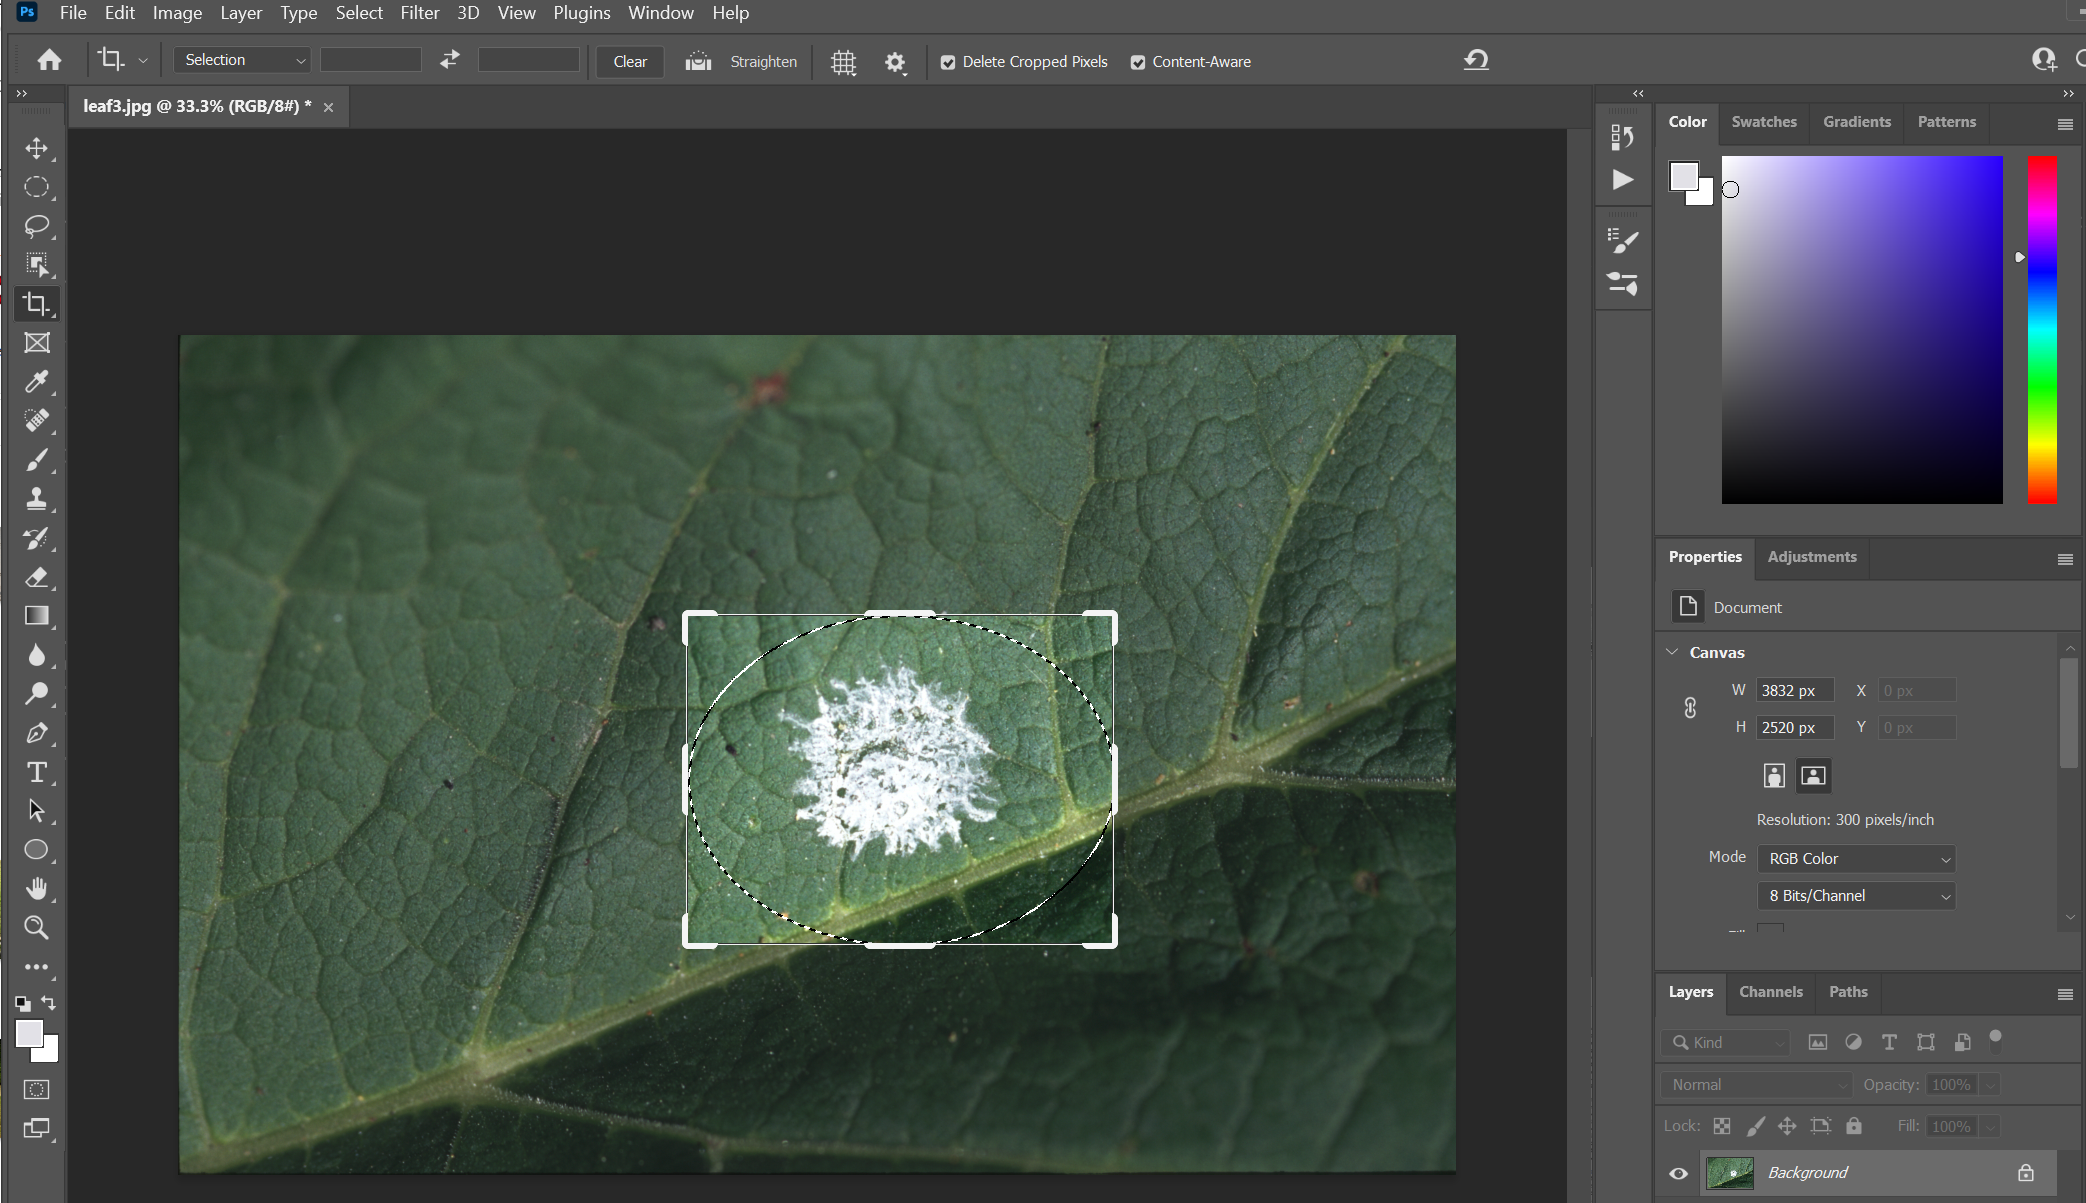
Task: Open the Edit Toolbar three-dots menu
Action: tap(37, 967)
